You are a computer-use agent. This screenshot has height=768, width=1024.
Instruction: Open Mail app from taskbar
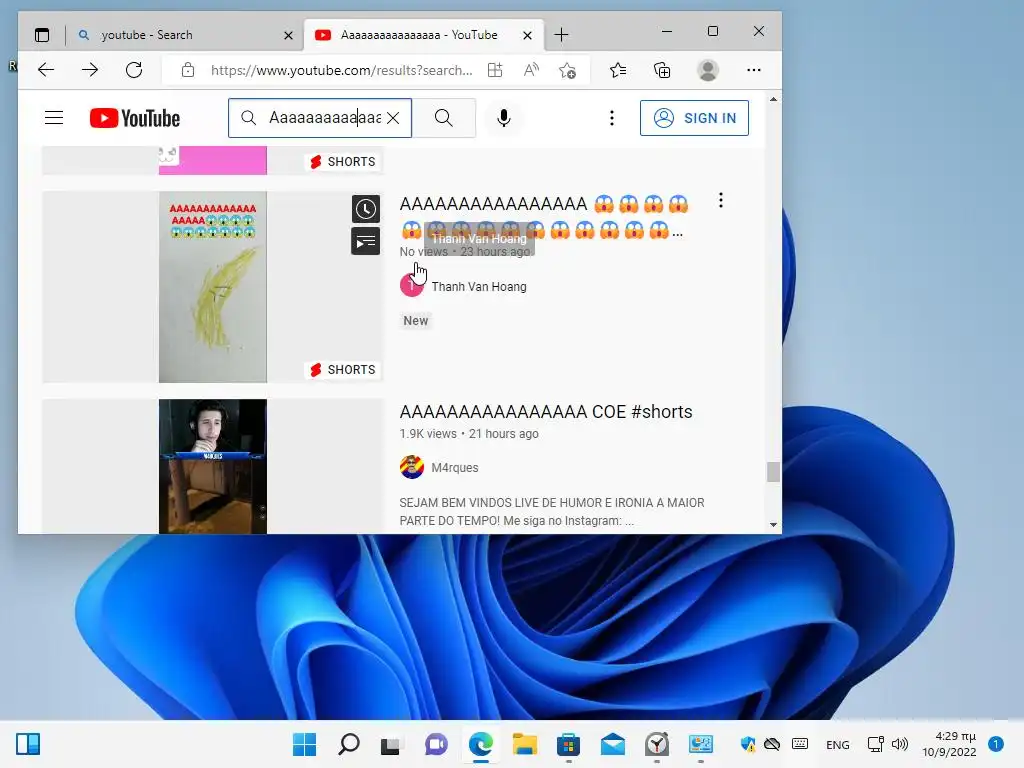(x=613, y=744)
